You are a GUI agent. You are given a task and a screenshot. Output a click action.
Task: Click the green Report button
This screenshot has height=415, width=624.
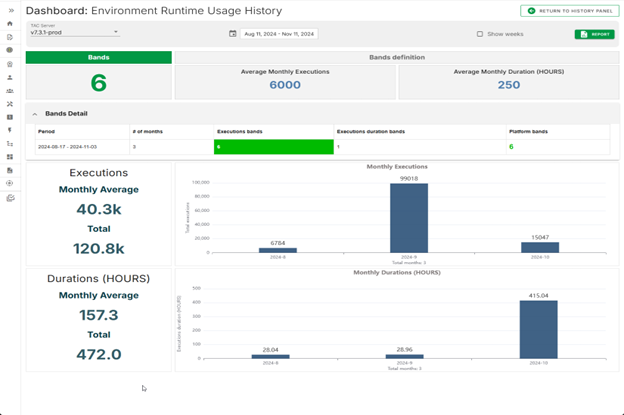coord(595,34)
